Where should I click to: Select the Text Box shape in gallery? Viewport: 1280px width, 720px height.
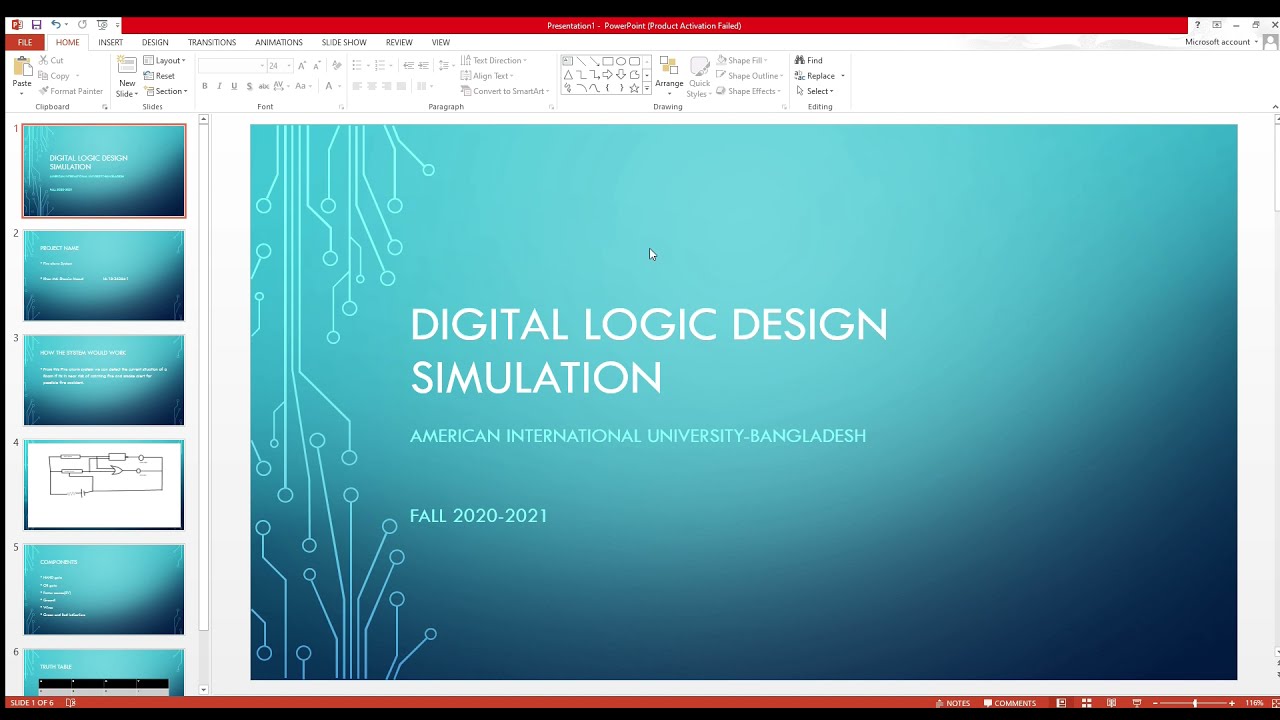coord(568,61)
